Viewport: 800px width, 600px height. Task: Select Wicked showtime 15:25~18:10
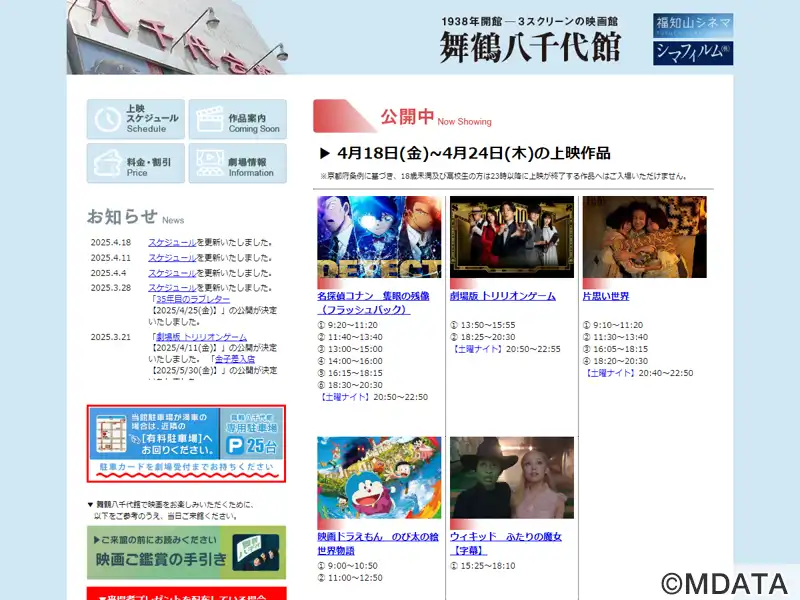pyautogui.click(x=483, y=566)
